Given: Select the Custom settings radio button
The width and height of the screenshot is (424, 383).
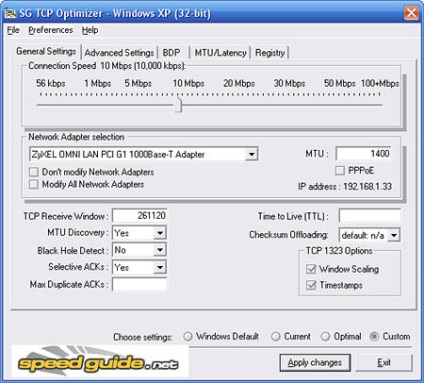Looking at the screenshot, I should point(374,336).
